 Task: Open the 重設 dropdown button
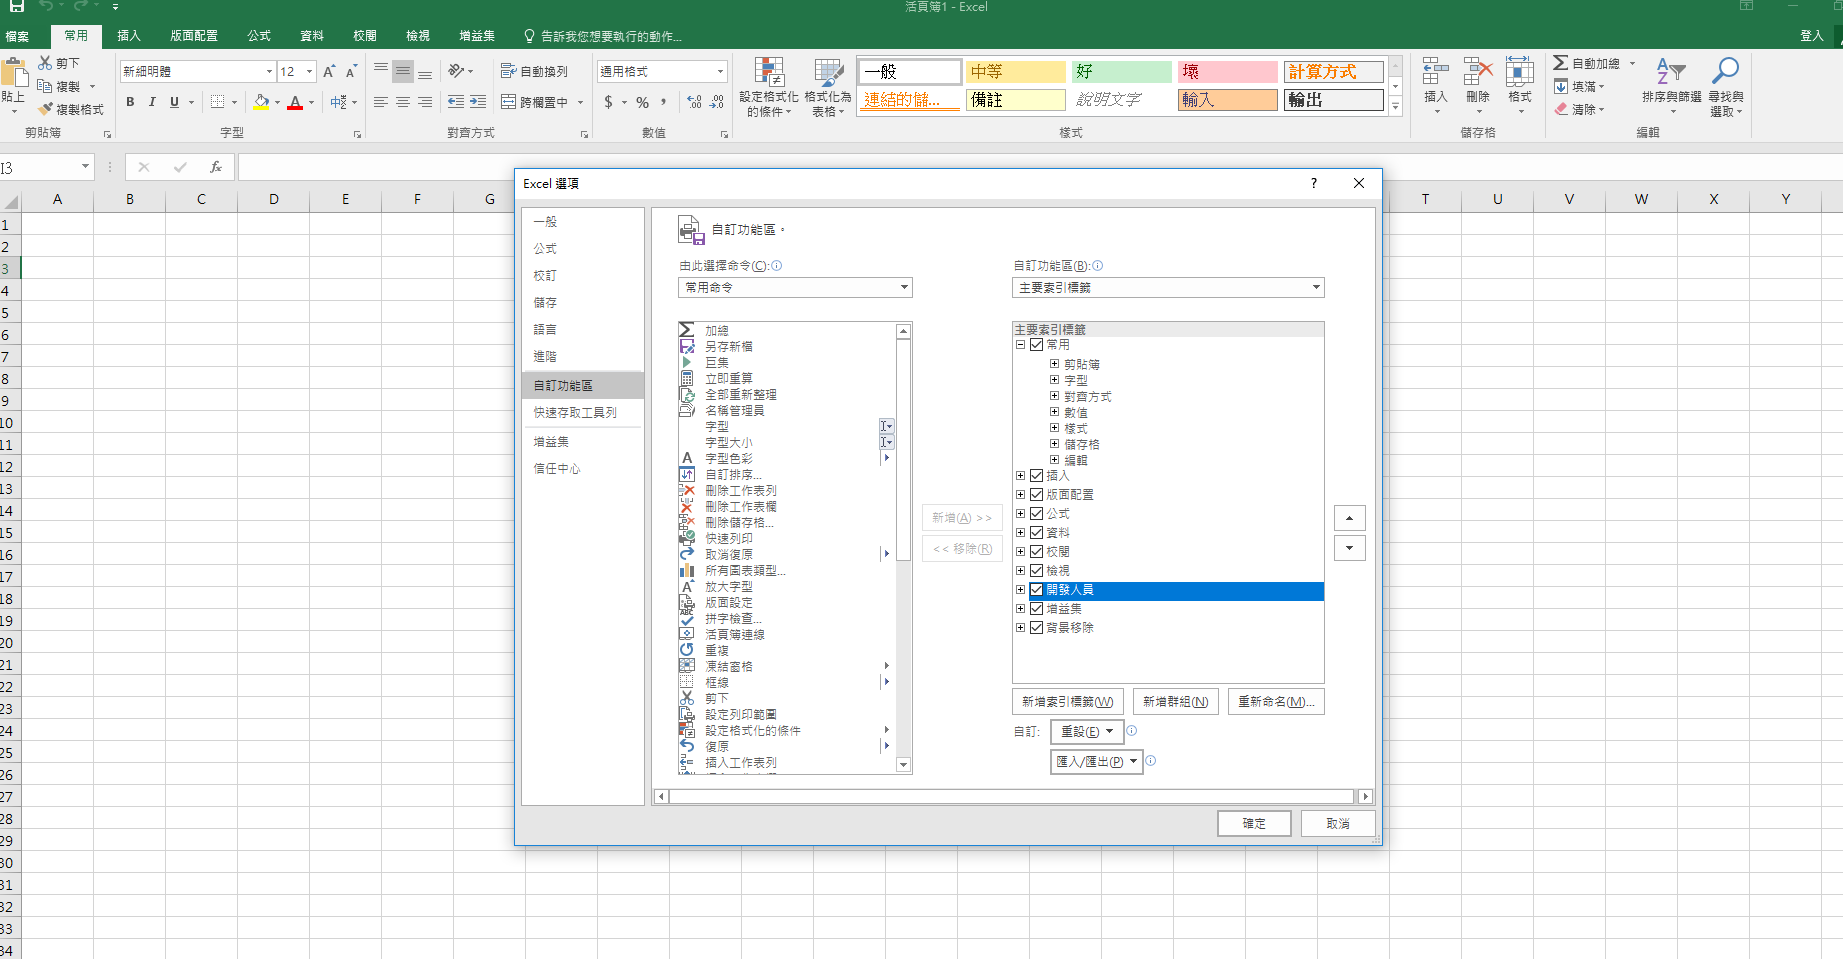pyautogui.click(x=1087, y=732)
